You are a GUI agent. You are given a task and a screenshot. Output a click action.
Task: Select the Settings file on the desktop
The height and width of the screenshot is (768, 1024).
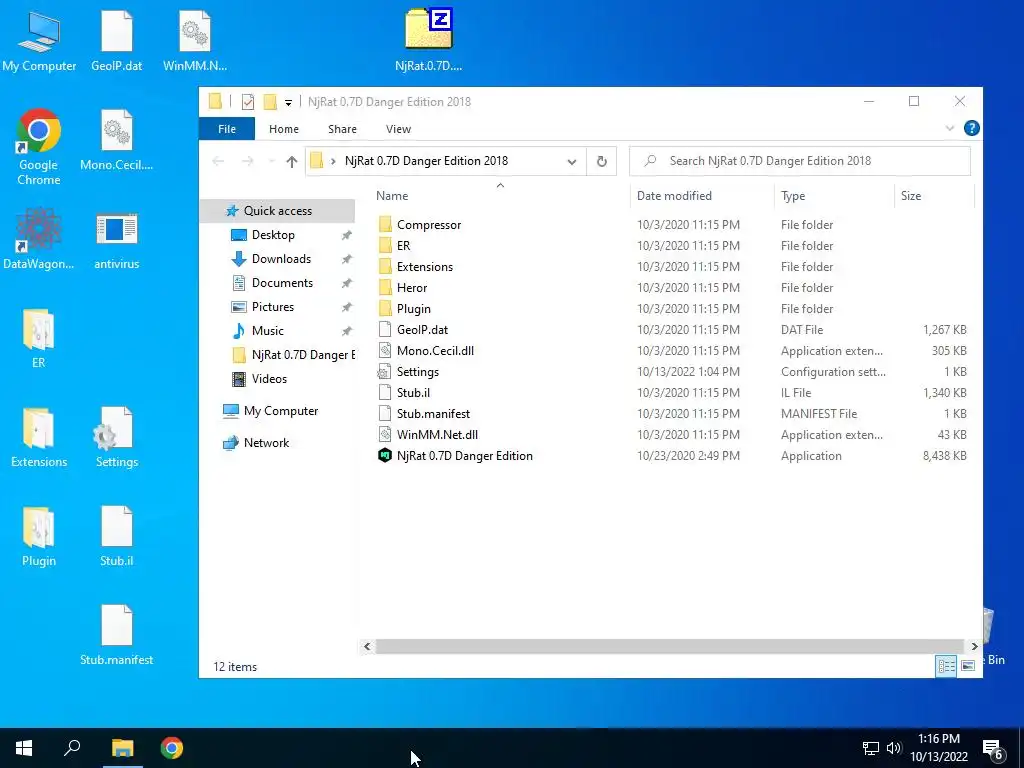click(x=116, y=437)
